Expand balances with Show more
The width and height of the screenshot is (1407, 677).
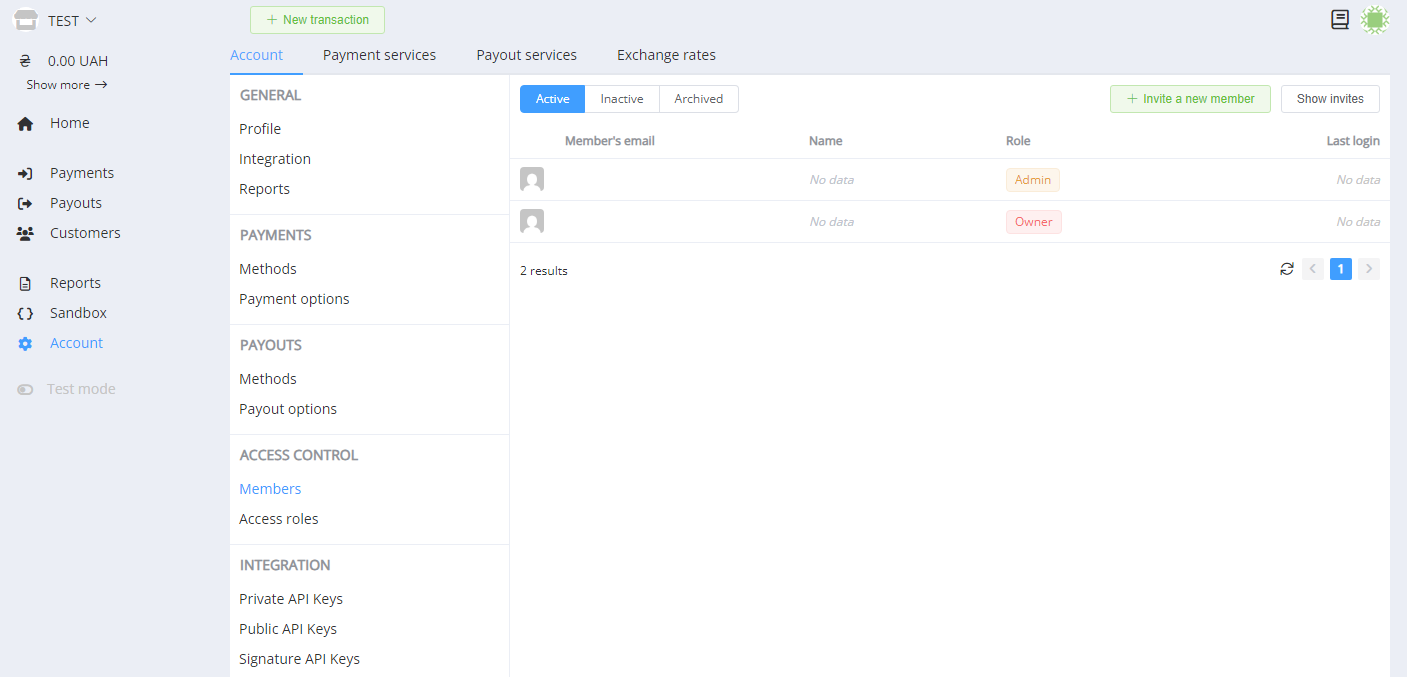(66, 85)
